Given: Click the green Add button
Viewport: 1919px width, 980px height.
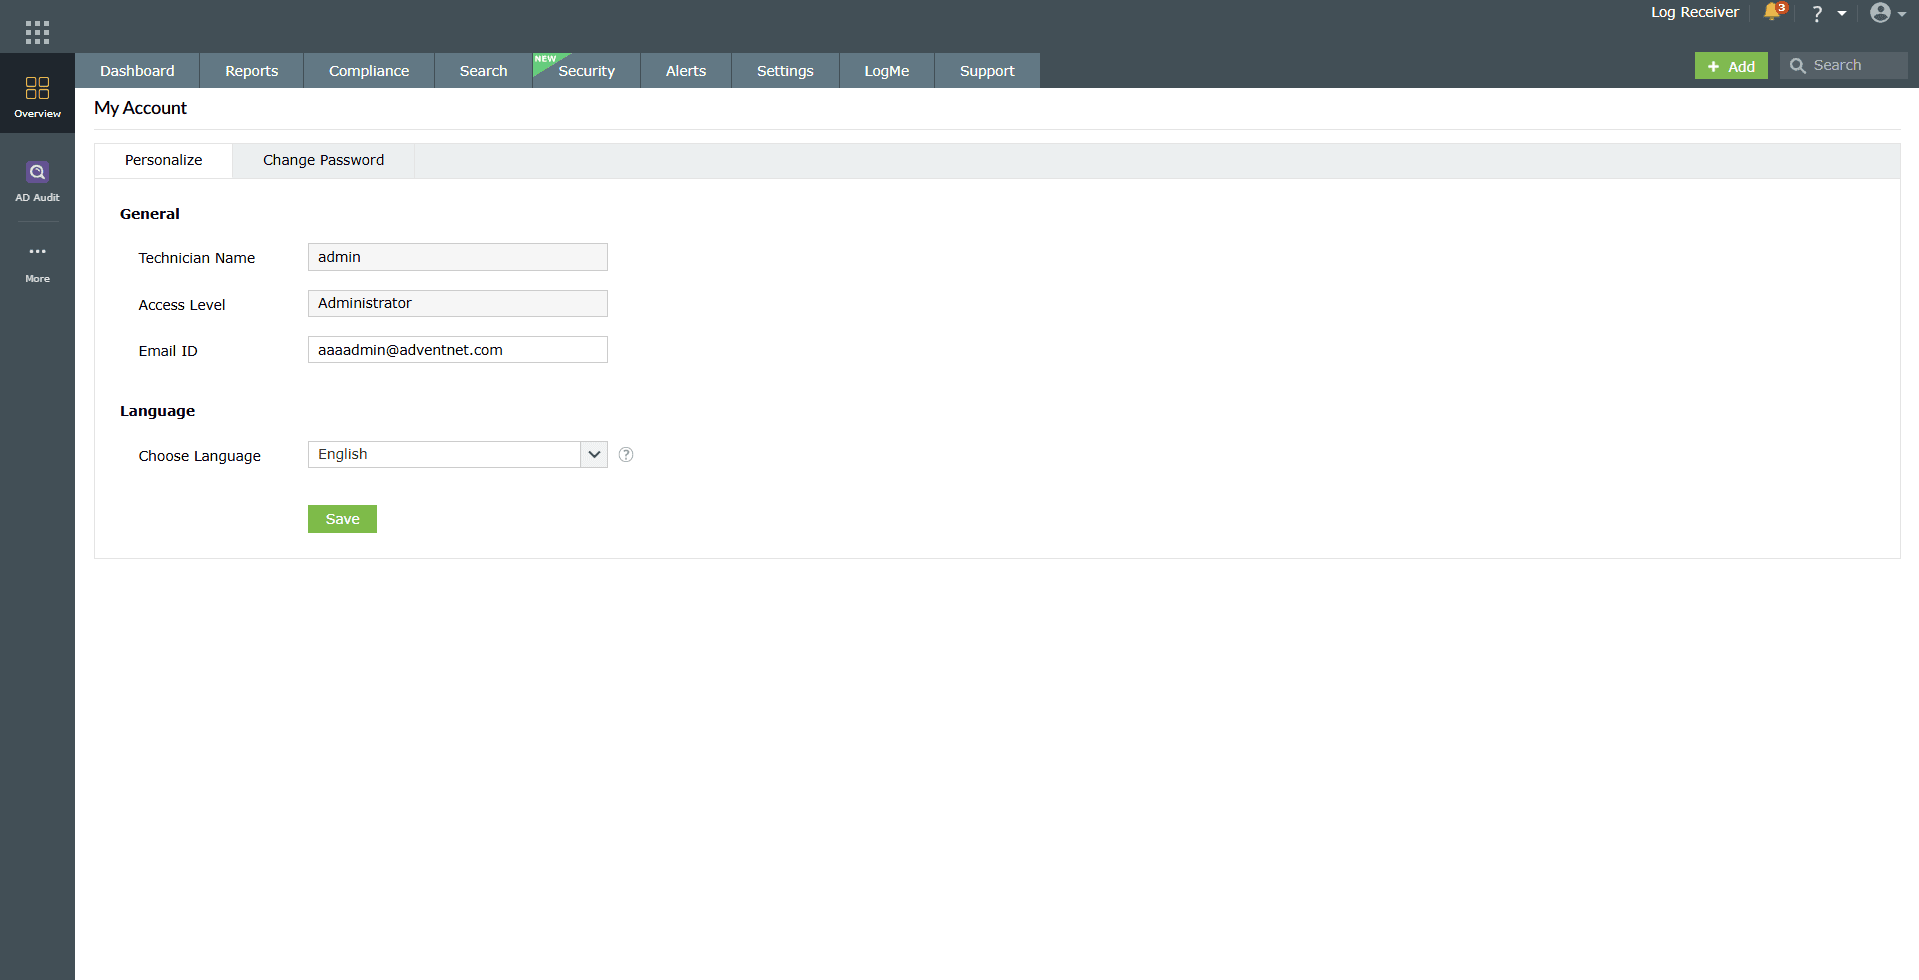Looking at the screenshot, I should click(1731, 66).
